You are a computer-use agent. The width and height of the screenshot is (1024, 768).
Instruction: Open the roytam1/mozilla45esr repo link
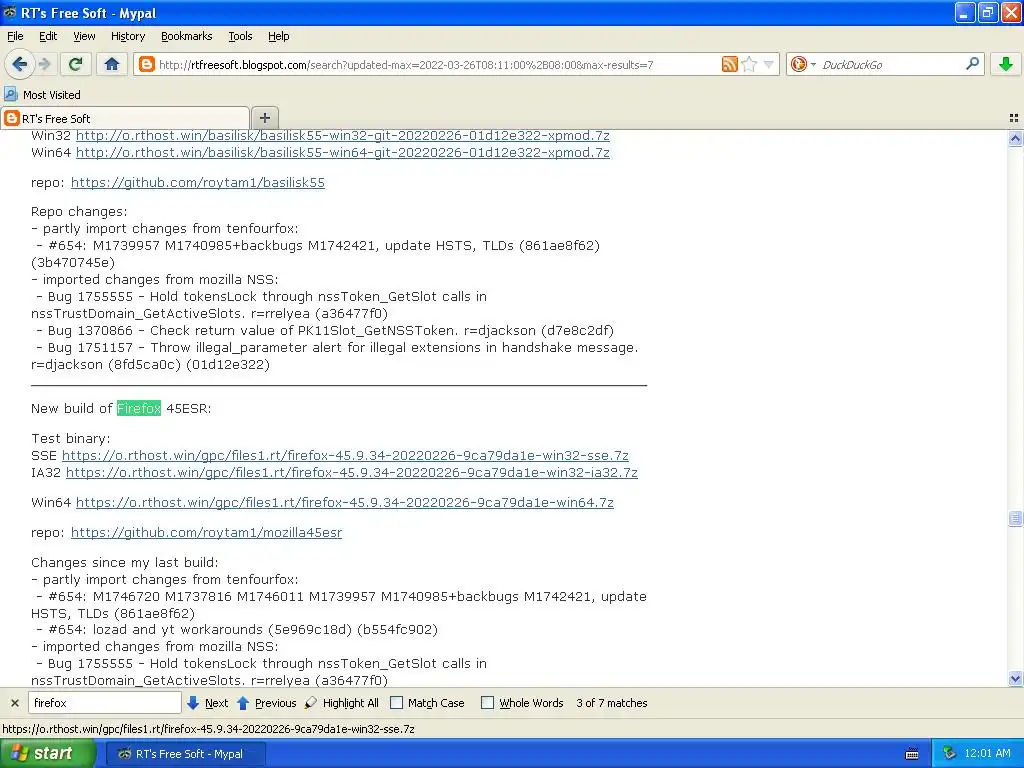point(206,532)
